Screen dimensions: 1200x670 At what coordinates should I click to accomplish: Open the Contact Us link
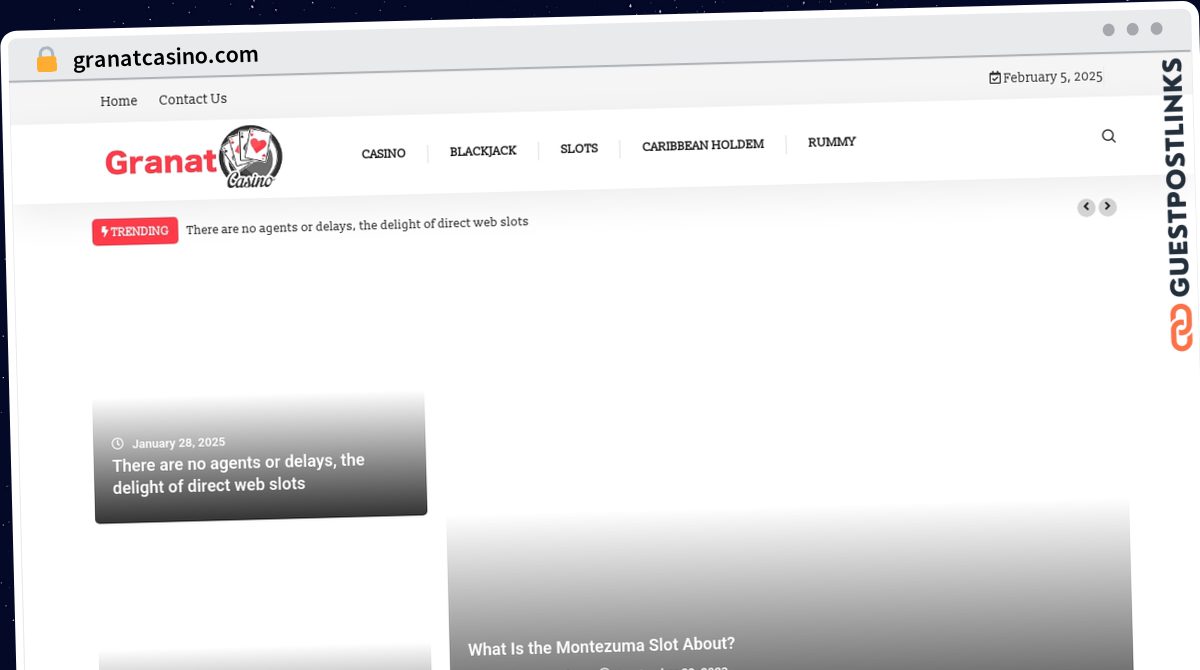pyautogui.click(x=193, y=99)
